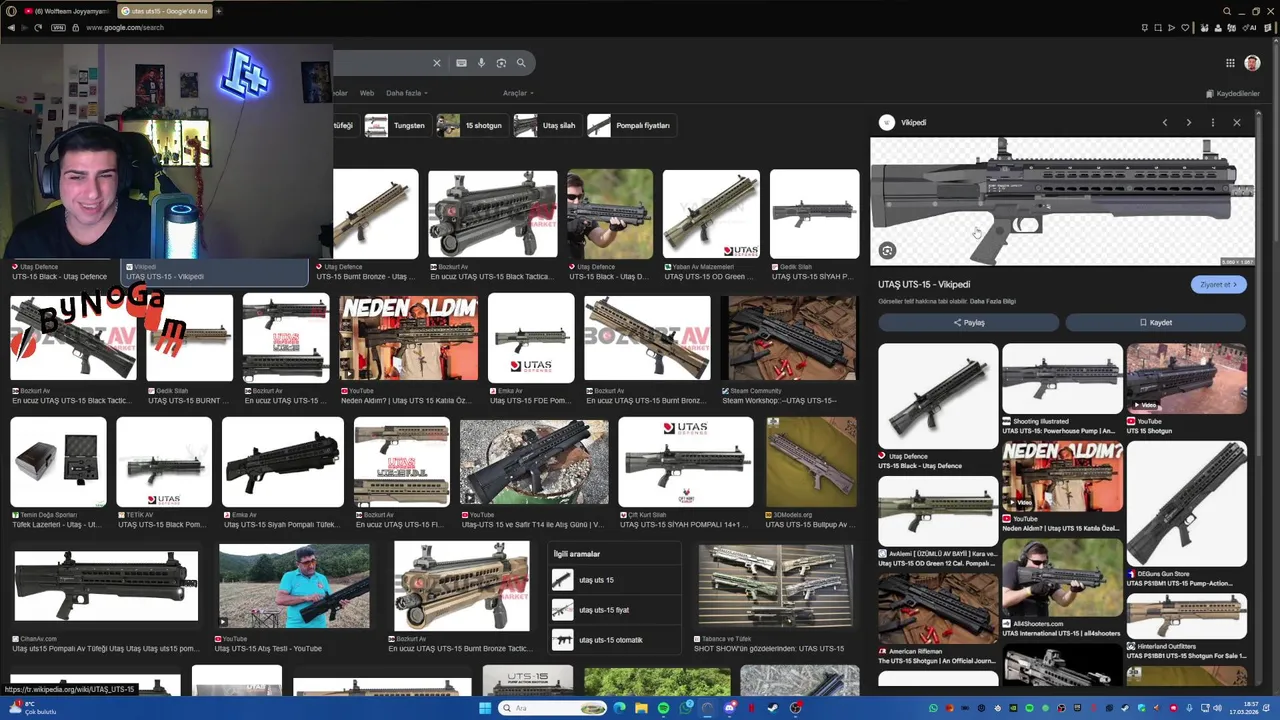Open the 'Utaş UTS-15 Atış Testi - YouTube' thumbnail
Screen dimensions: 1280x720
[294, 586]
